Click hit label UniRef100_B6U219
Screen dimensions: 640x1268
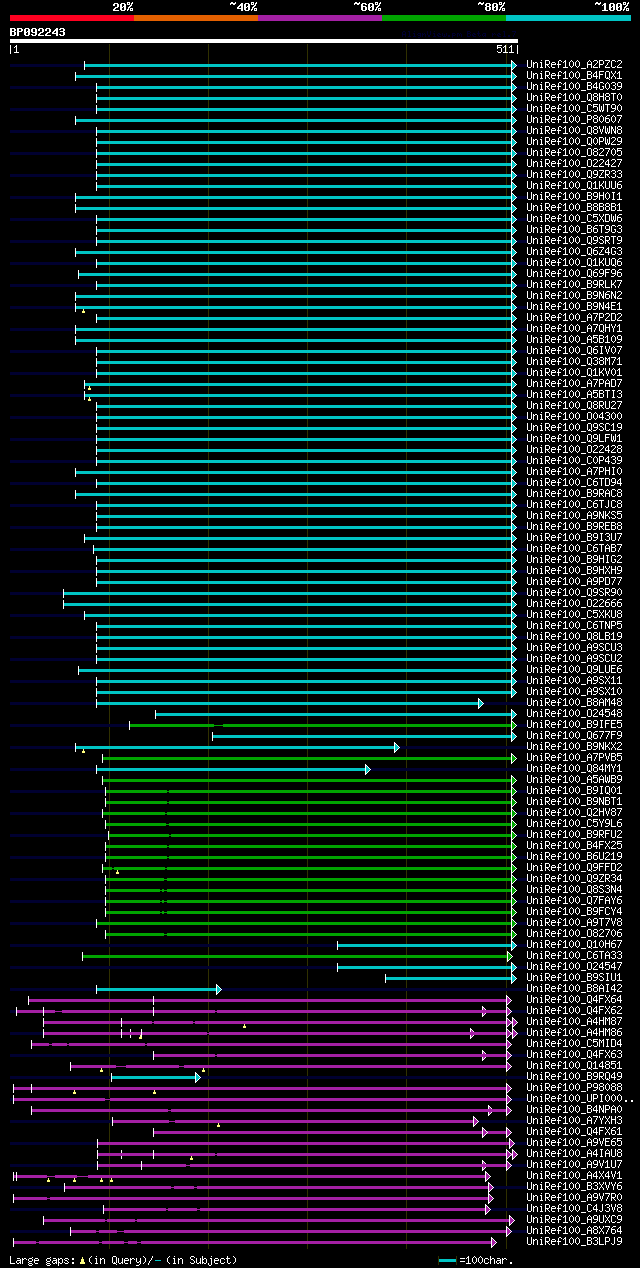[x=574, y=856]
